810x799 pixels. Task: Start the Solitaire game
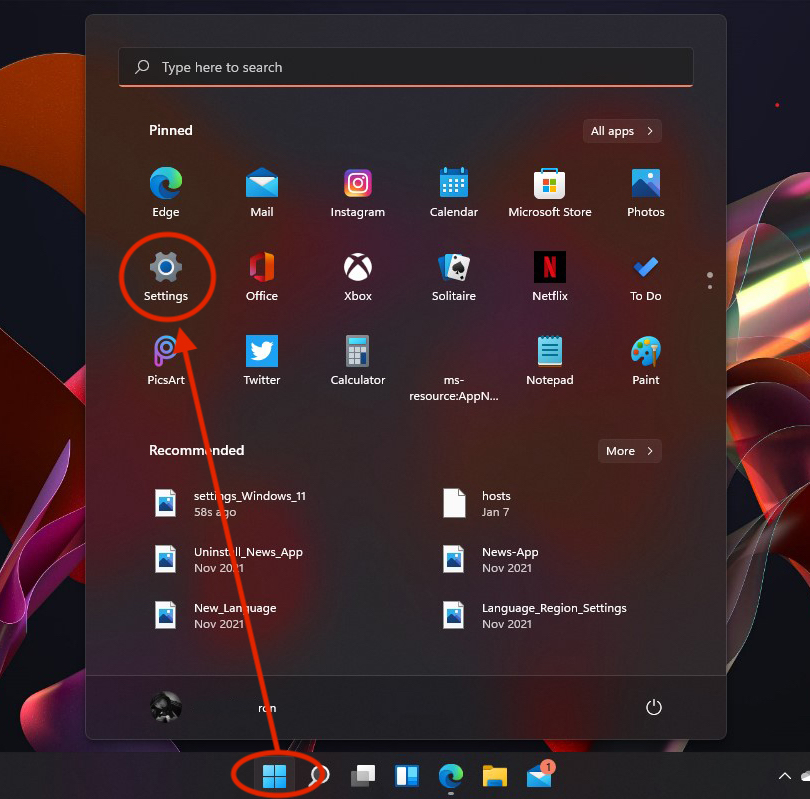[454, 276]
